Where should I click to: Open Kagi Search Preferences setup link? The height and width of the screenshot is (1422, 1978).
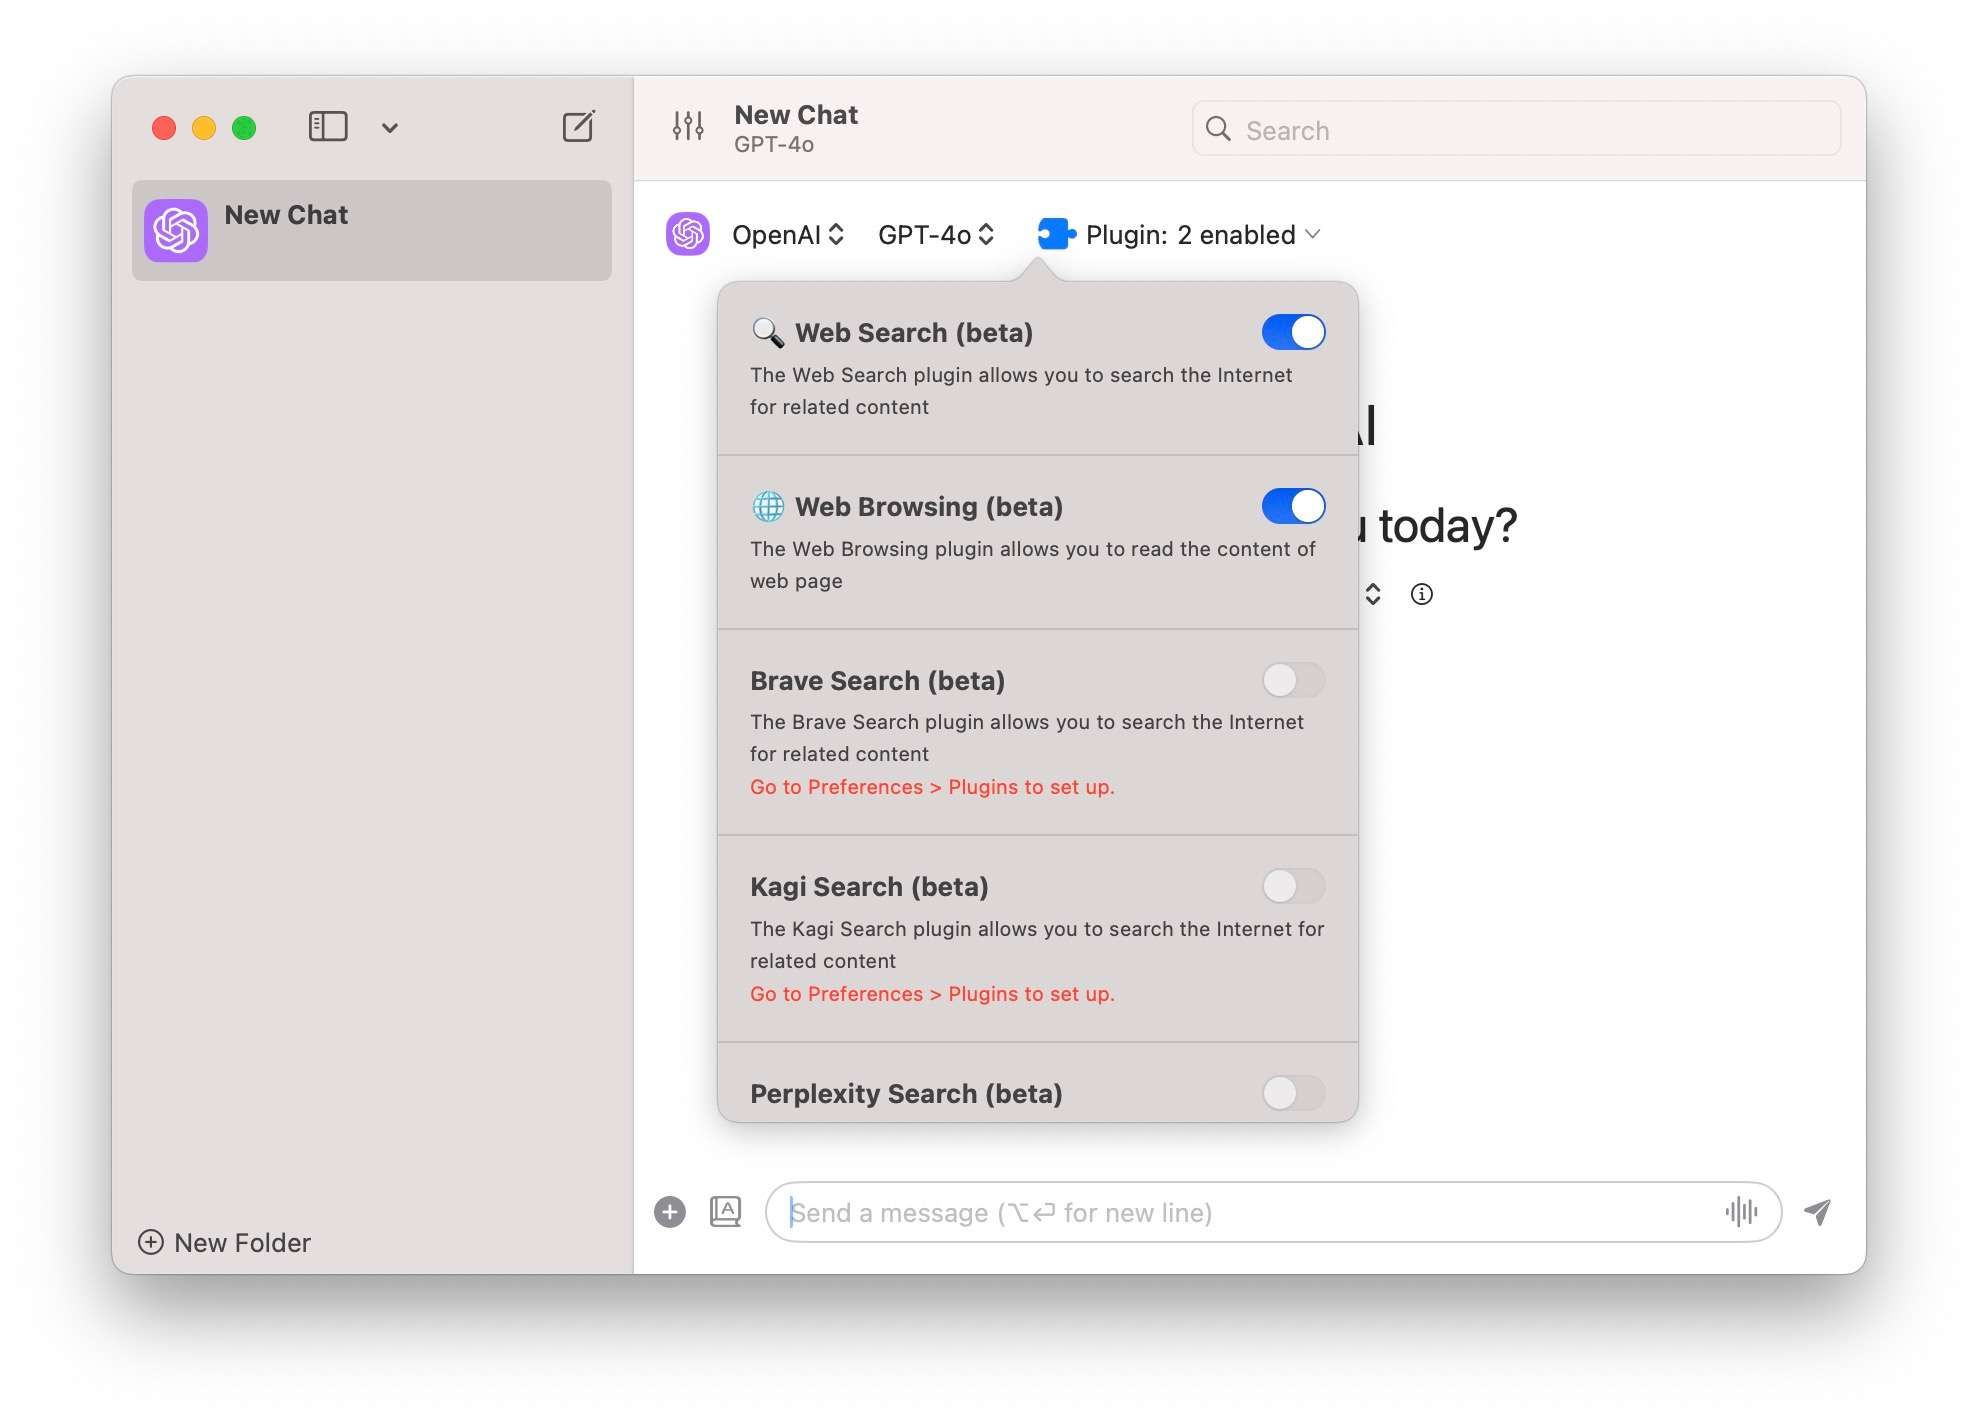[x=932, y=994]
